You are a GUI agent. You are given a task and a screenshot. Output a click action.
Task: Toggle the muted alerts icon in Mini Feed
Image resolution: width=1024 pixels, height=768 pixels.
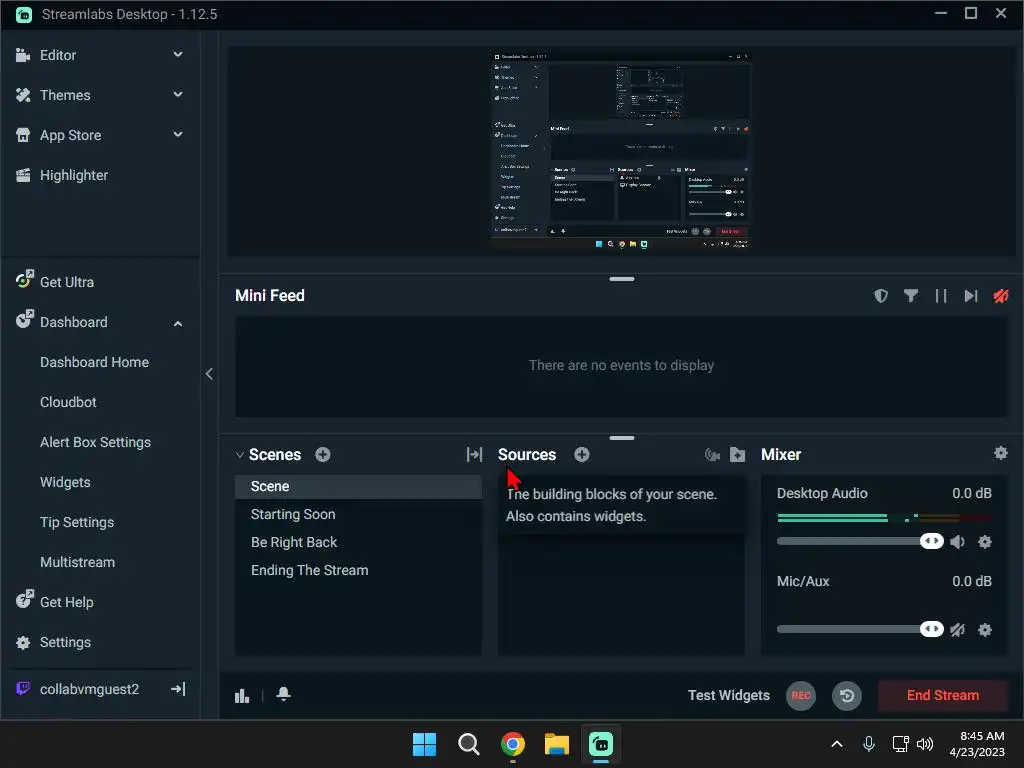(x=1000, y=296)
